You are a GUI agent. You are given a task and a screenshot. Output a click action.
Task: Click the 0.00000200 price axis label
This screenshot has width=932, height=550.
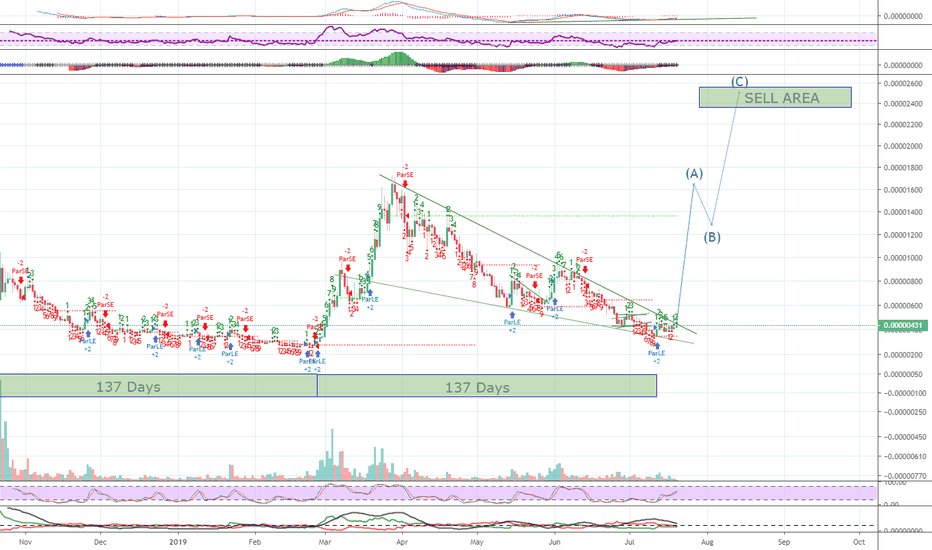903,355
